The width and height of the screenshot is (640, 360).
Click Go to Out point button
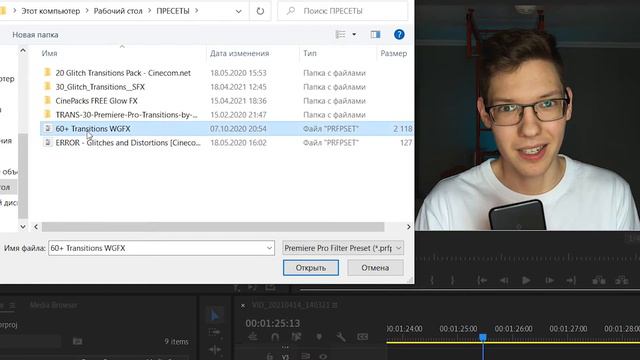click(x=571, y=280)
